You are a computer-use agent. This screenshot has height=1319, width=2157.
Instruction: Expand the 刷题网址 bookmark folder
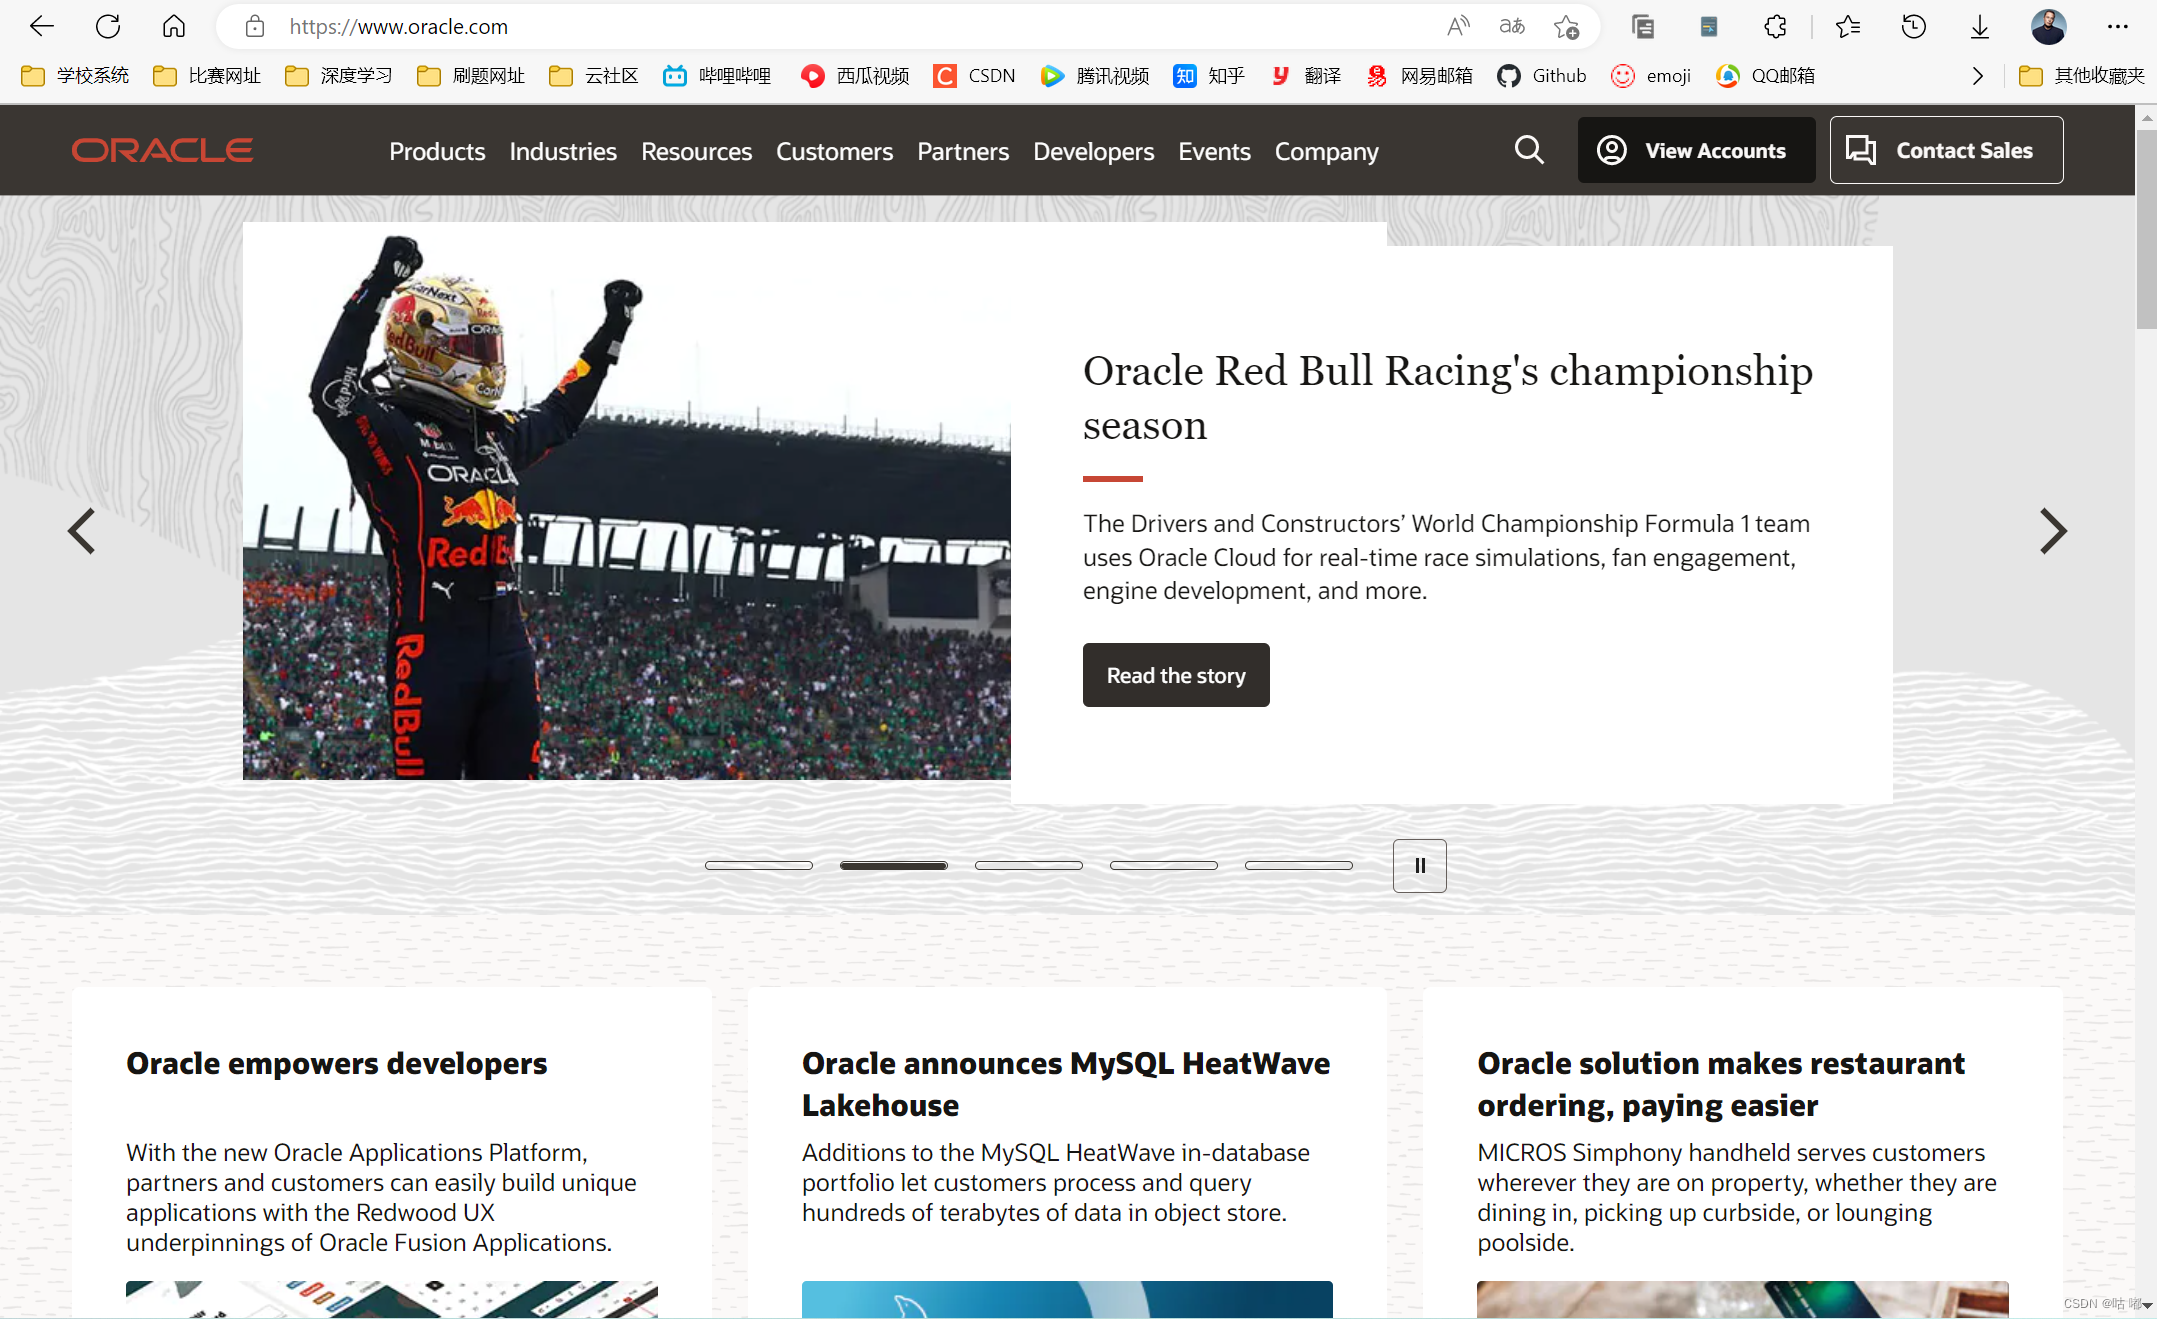pos(471,76)
